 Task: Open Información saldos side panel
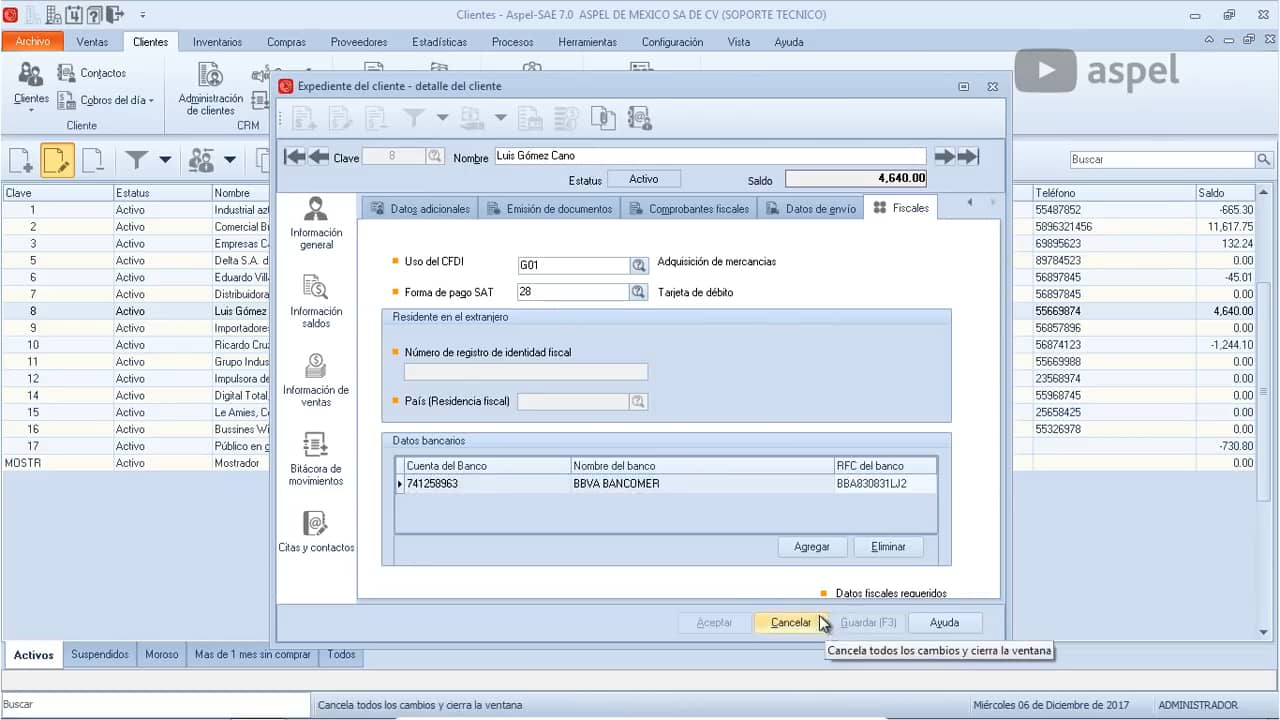(x=316, y=301)
